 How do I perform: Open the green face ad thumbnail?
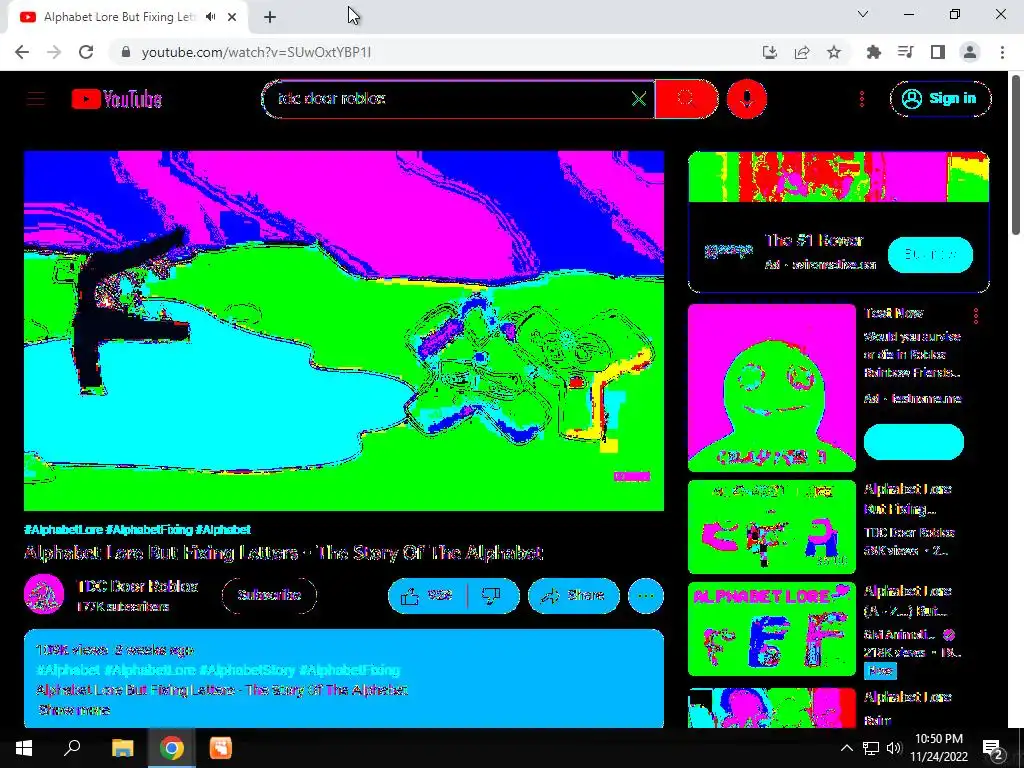[771, 387]
